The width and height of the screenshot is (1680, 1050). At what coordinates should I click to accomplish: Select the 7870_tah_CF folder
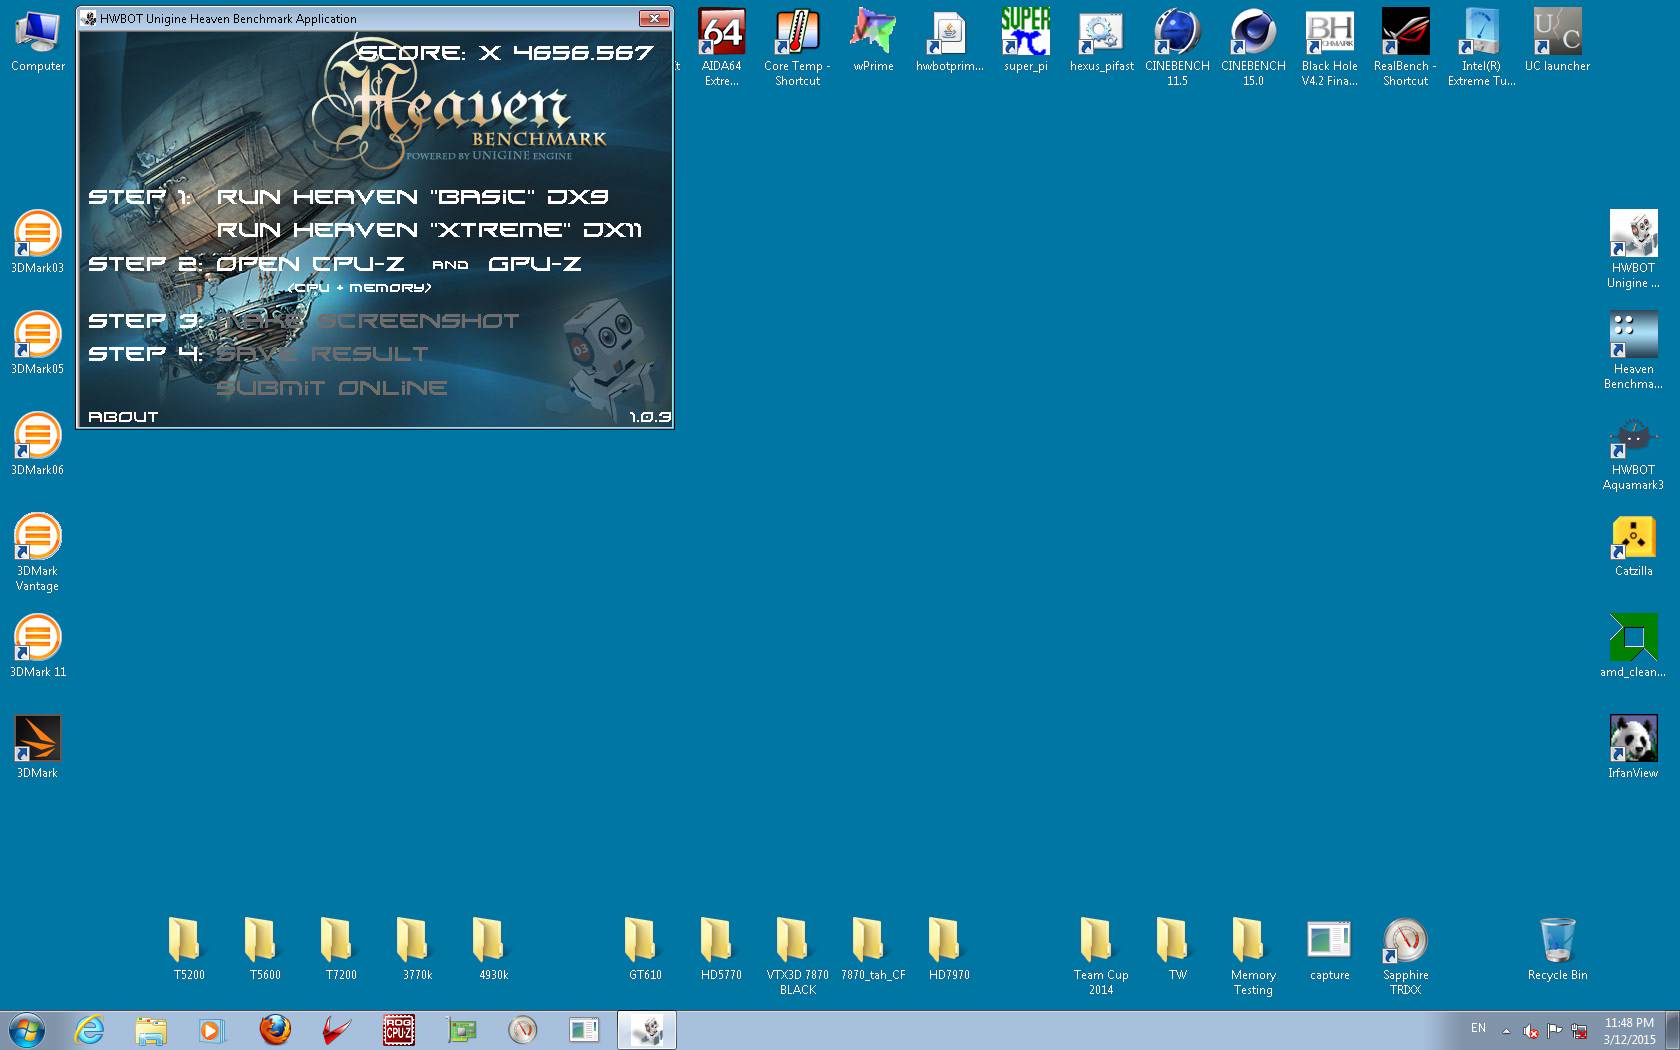tap(873, 948)
